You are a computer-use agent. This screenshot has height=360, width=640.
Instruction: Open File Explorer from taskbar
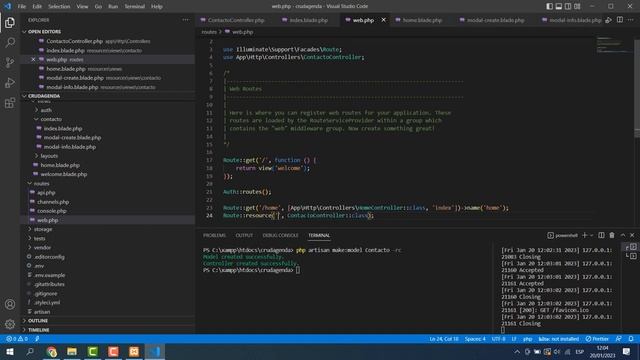pos(72,351)
